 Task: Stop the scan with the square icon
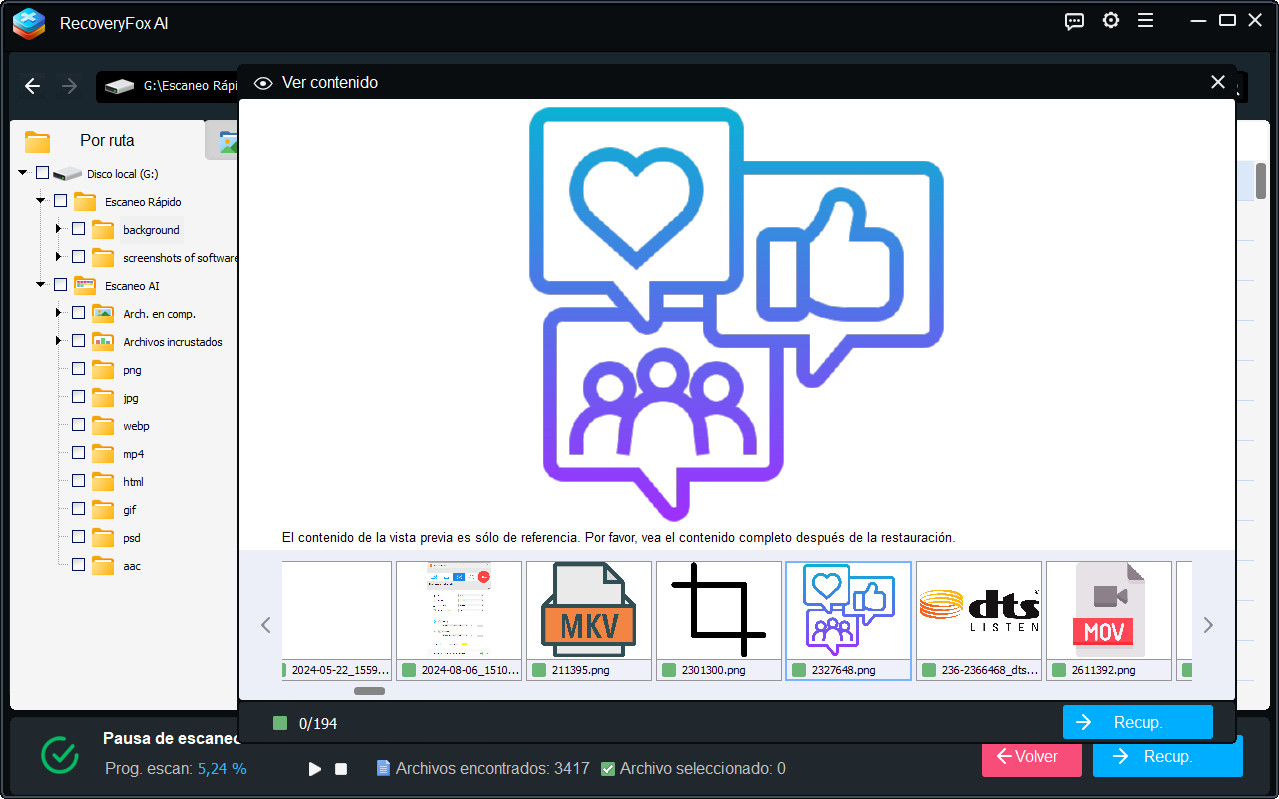pyautogui.click(x=340, y=768)
